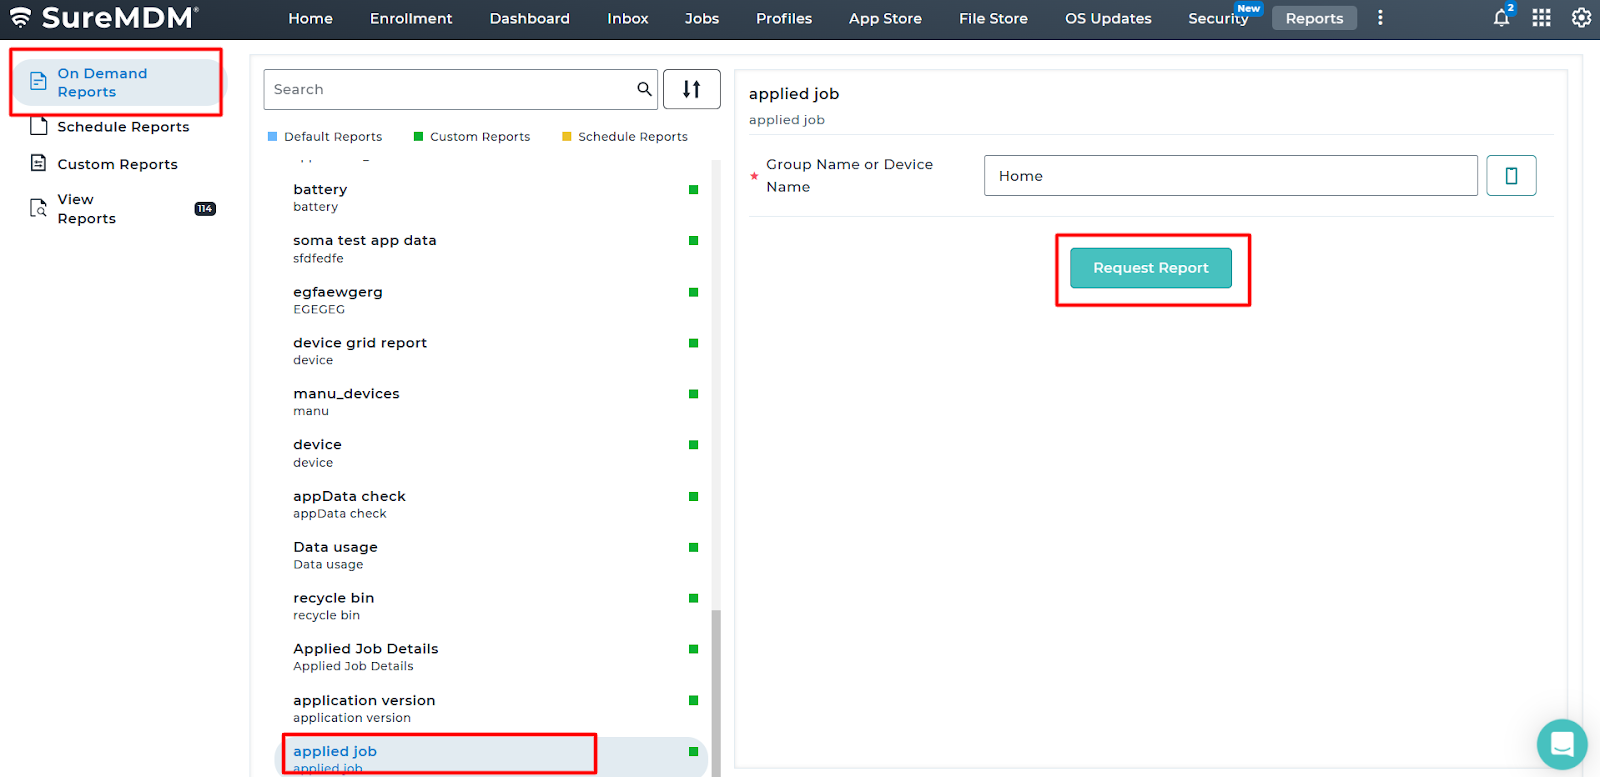Viewport: 1600px width, 777px height.
Task: Select the Data usage report
Action: click(x=335, y=555)
